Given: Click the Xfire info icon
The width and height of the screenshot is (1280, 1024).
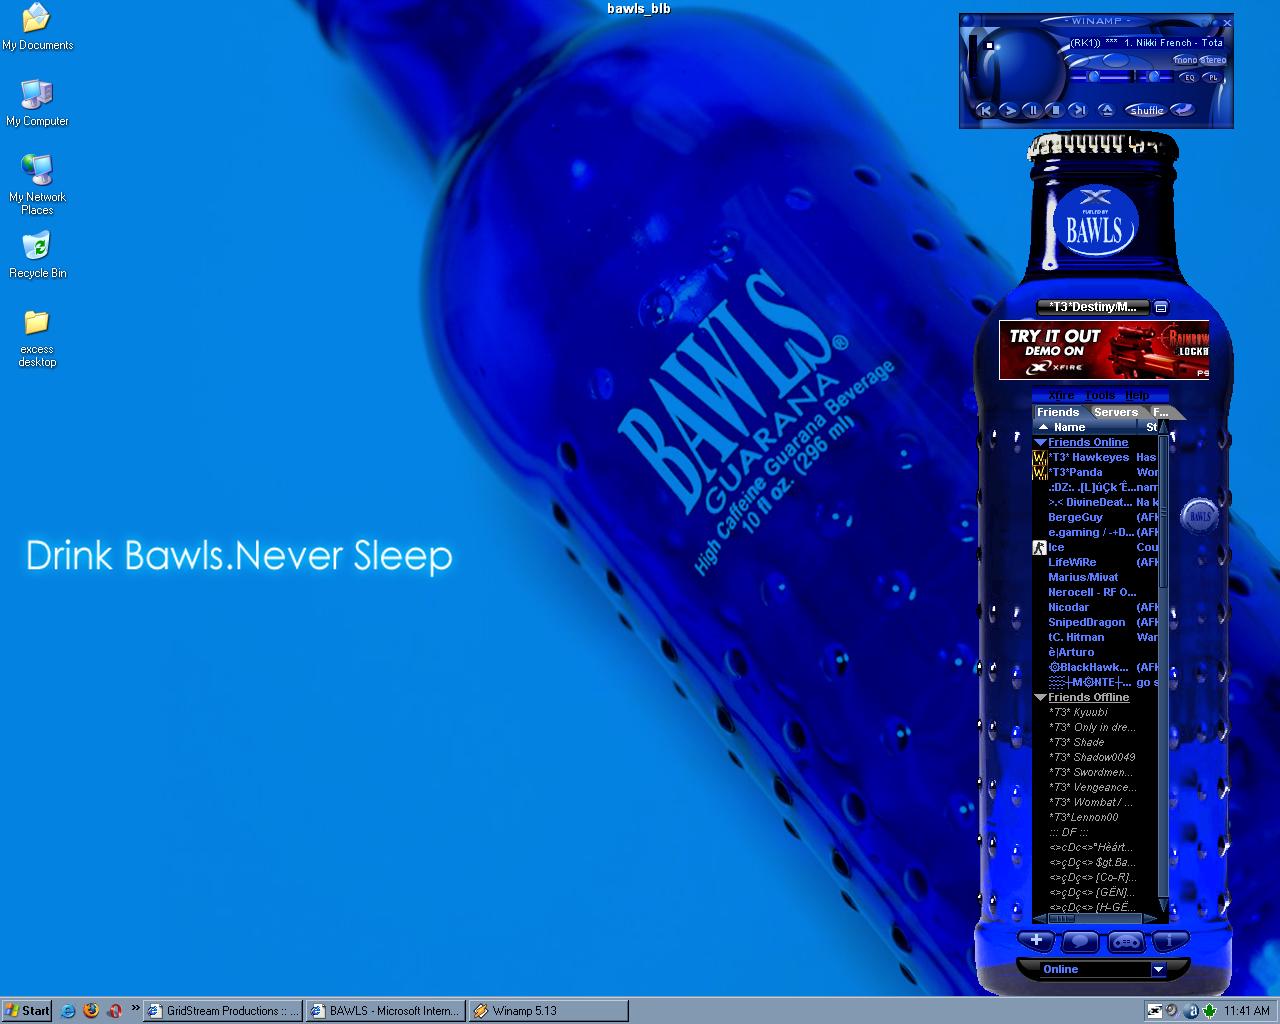Looking at the screenshot, I should 1169,940.
